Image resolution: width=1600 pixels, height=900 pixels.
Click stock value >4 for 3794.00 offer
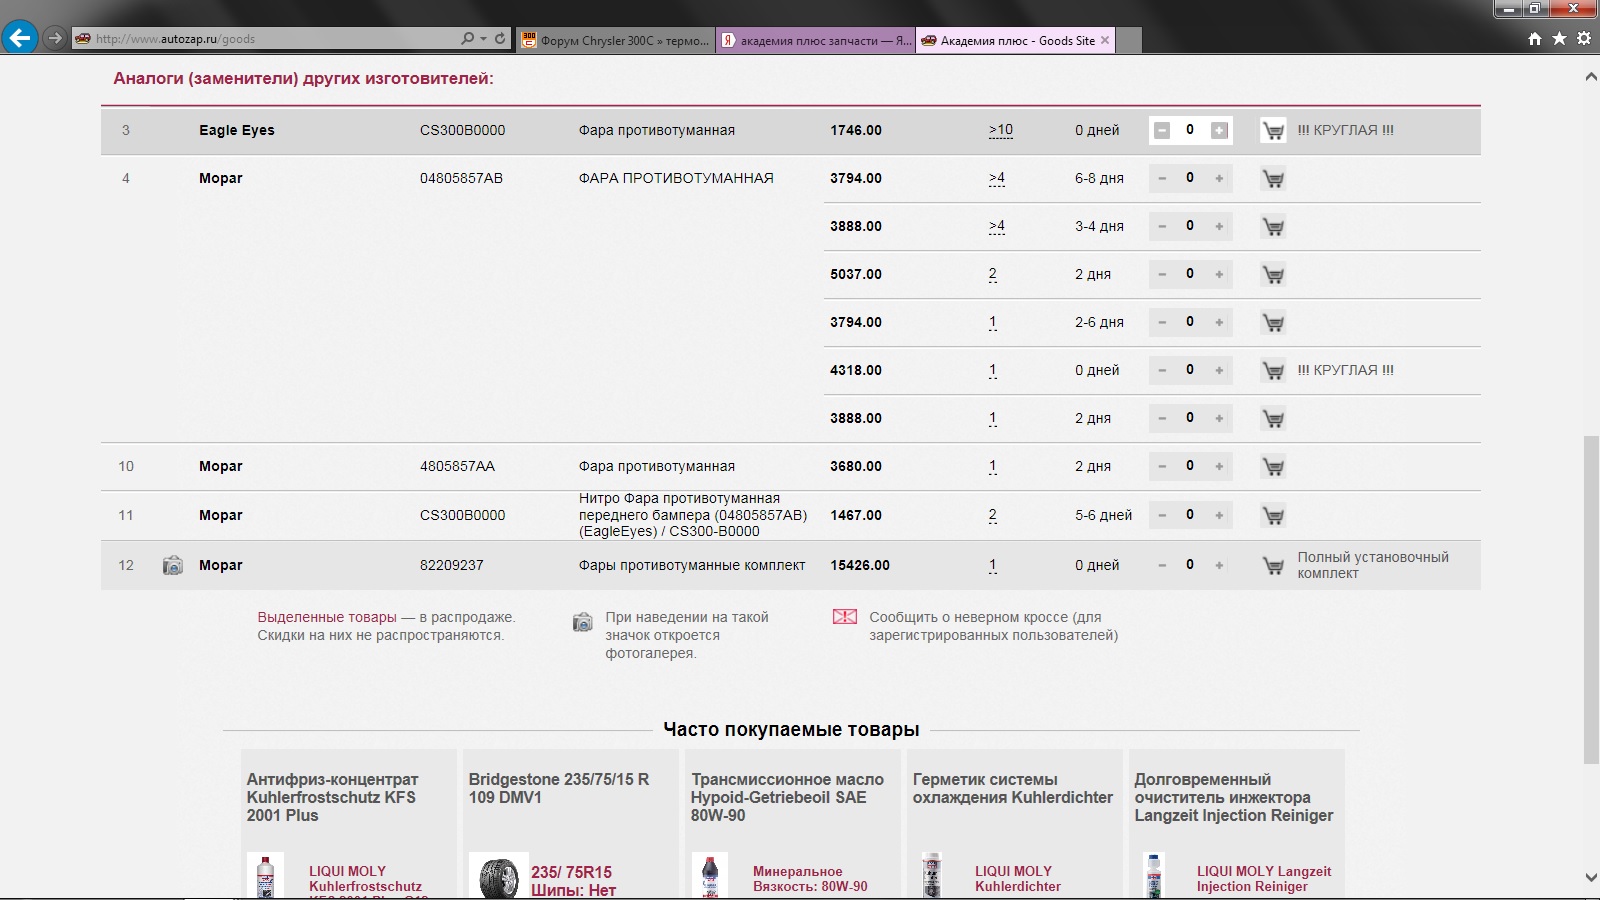coord(997,178)
